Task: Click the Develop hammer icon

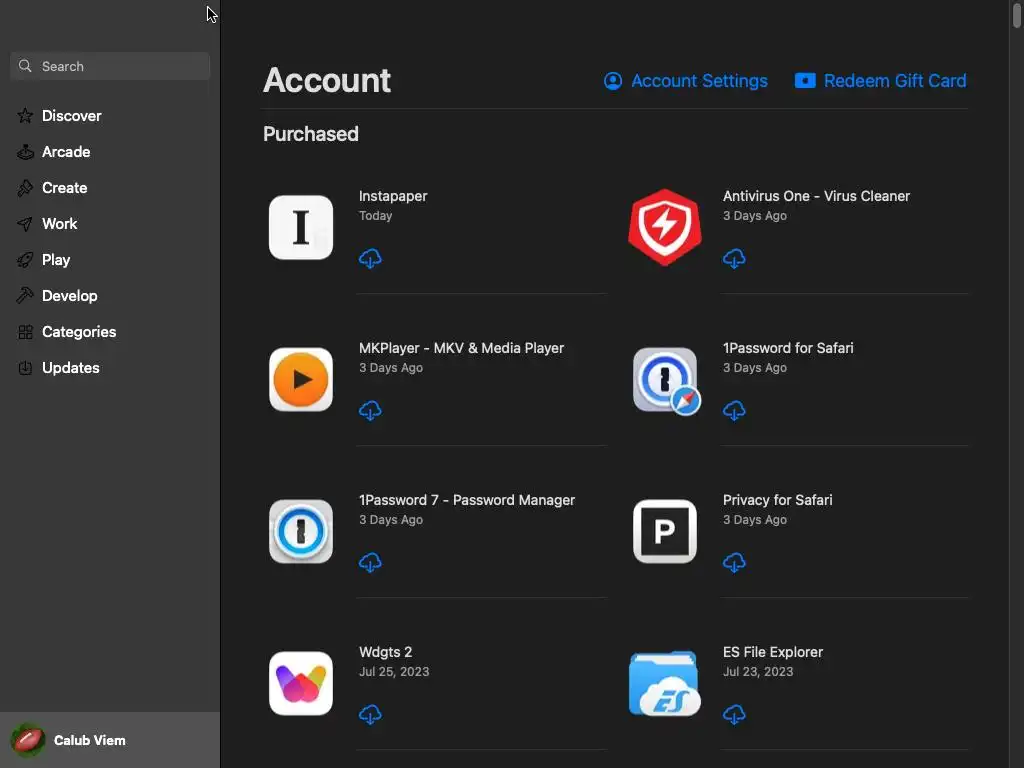Action: [25, 295]
